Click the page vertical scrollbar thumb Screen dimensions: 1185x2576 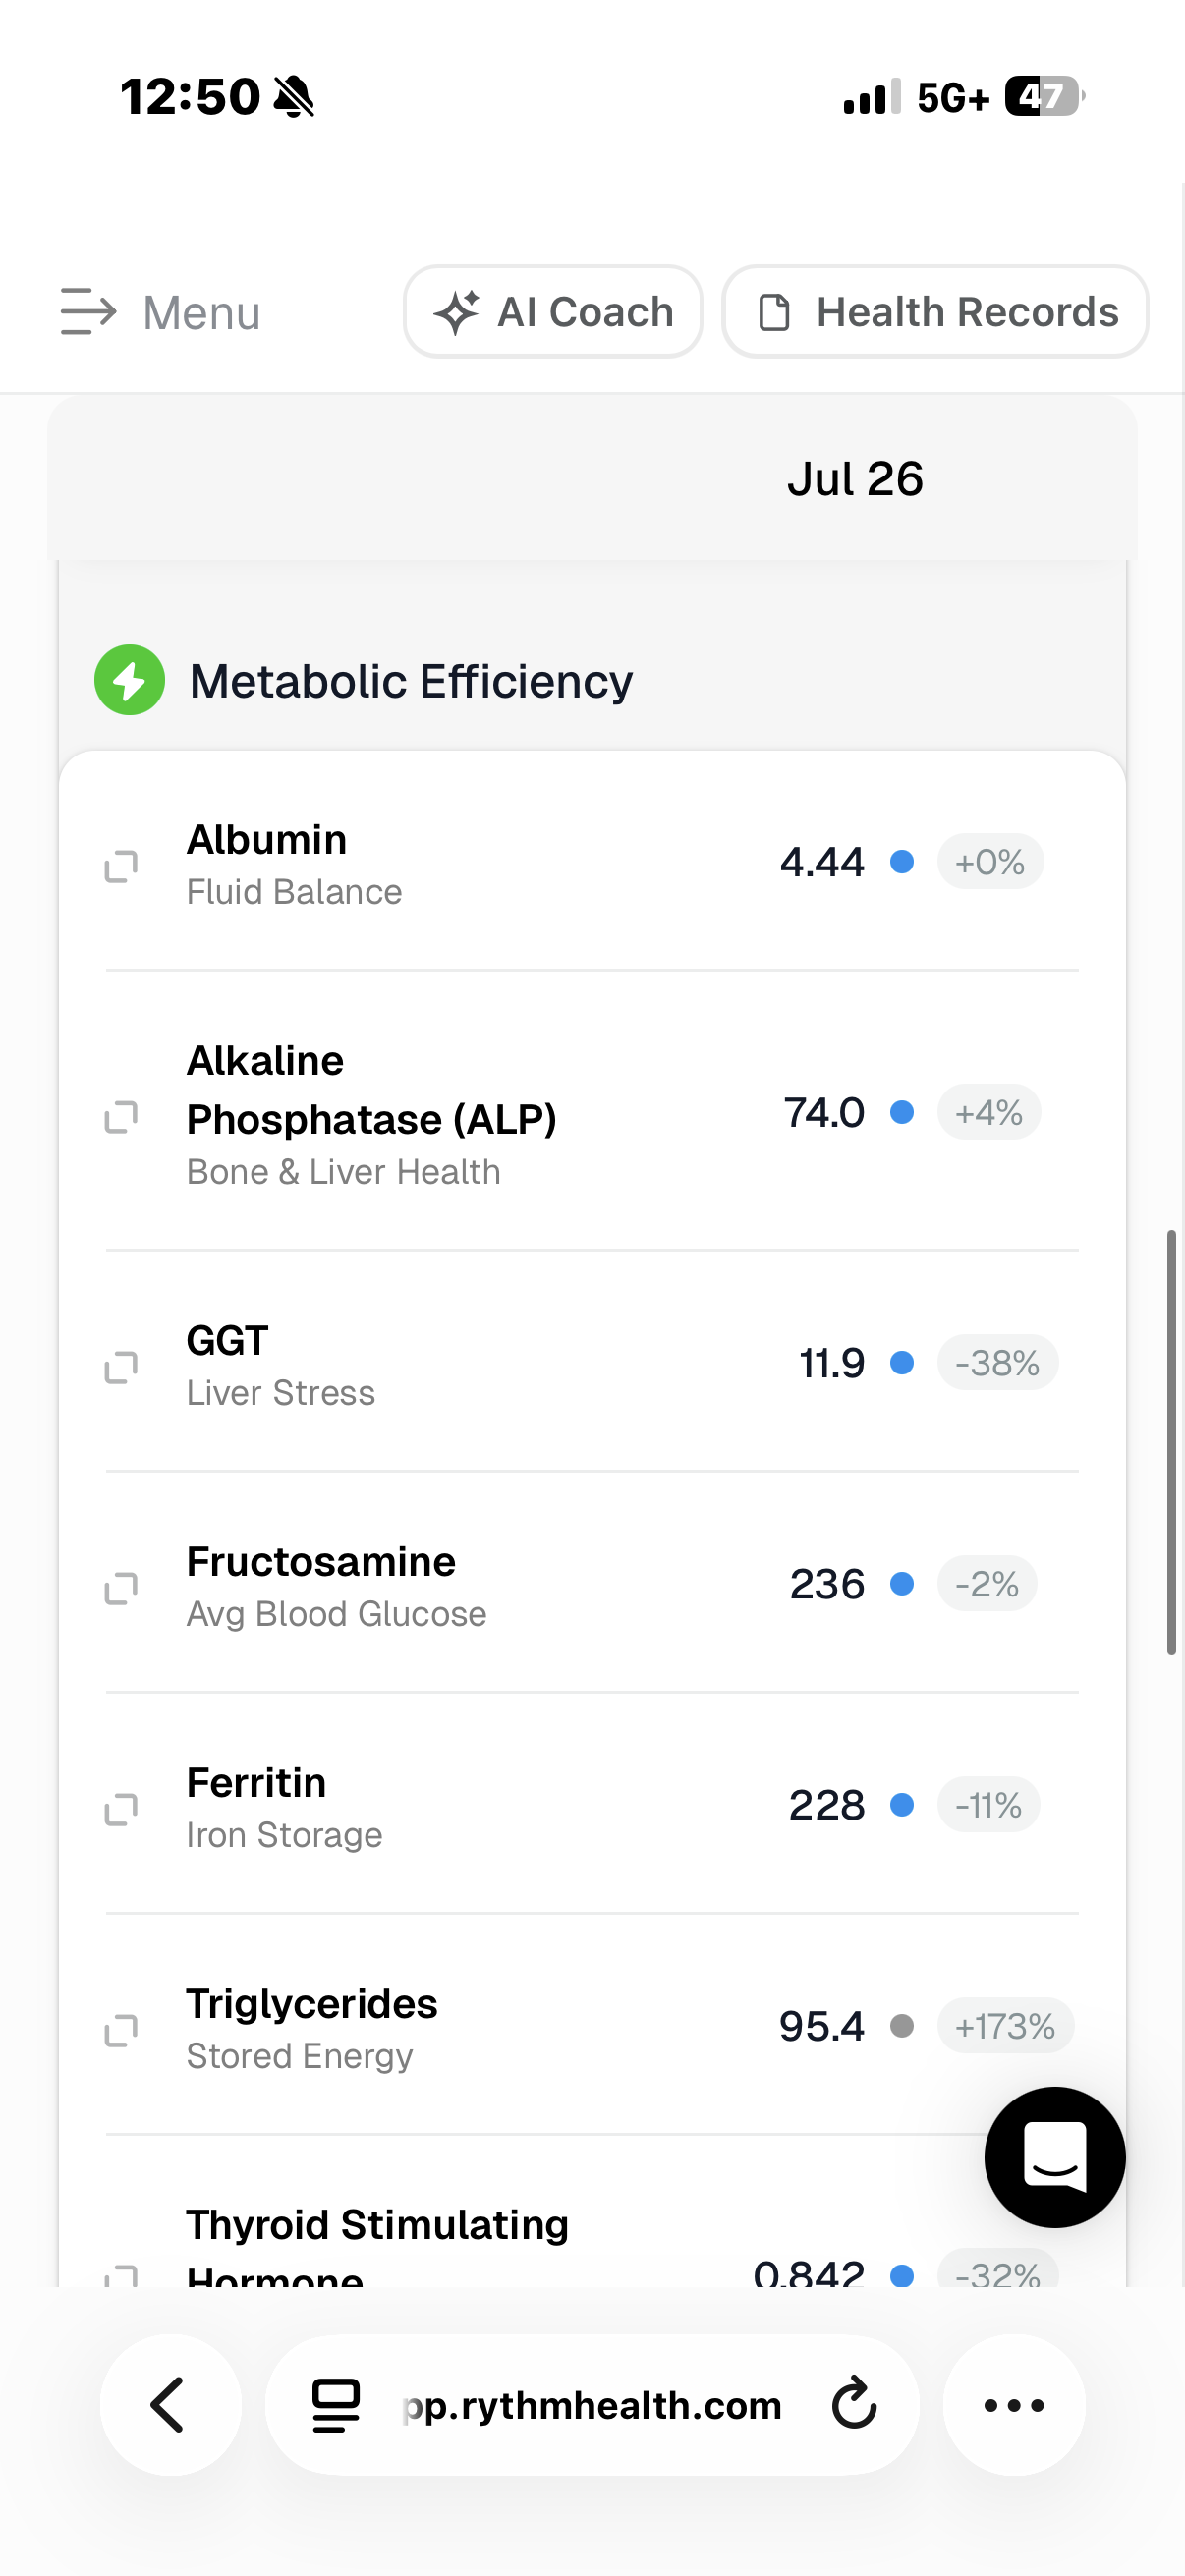[x=1171, y=1443]
